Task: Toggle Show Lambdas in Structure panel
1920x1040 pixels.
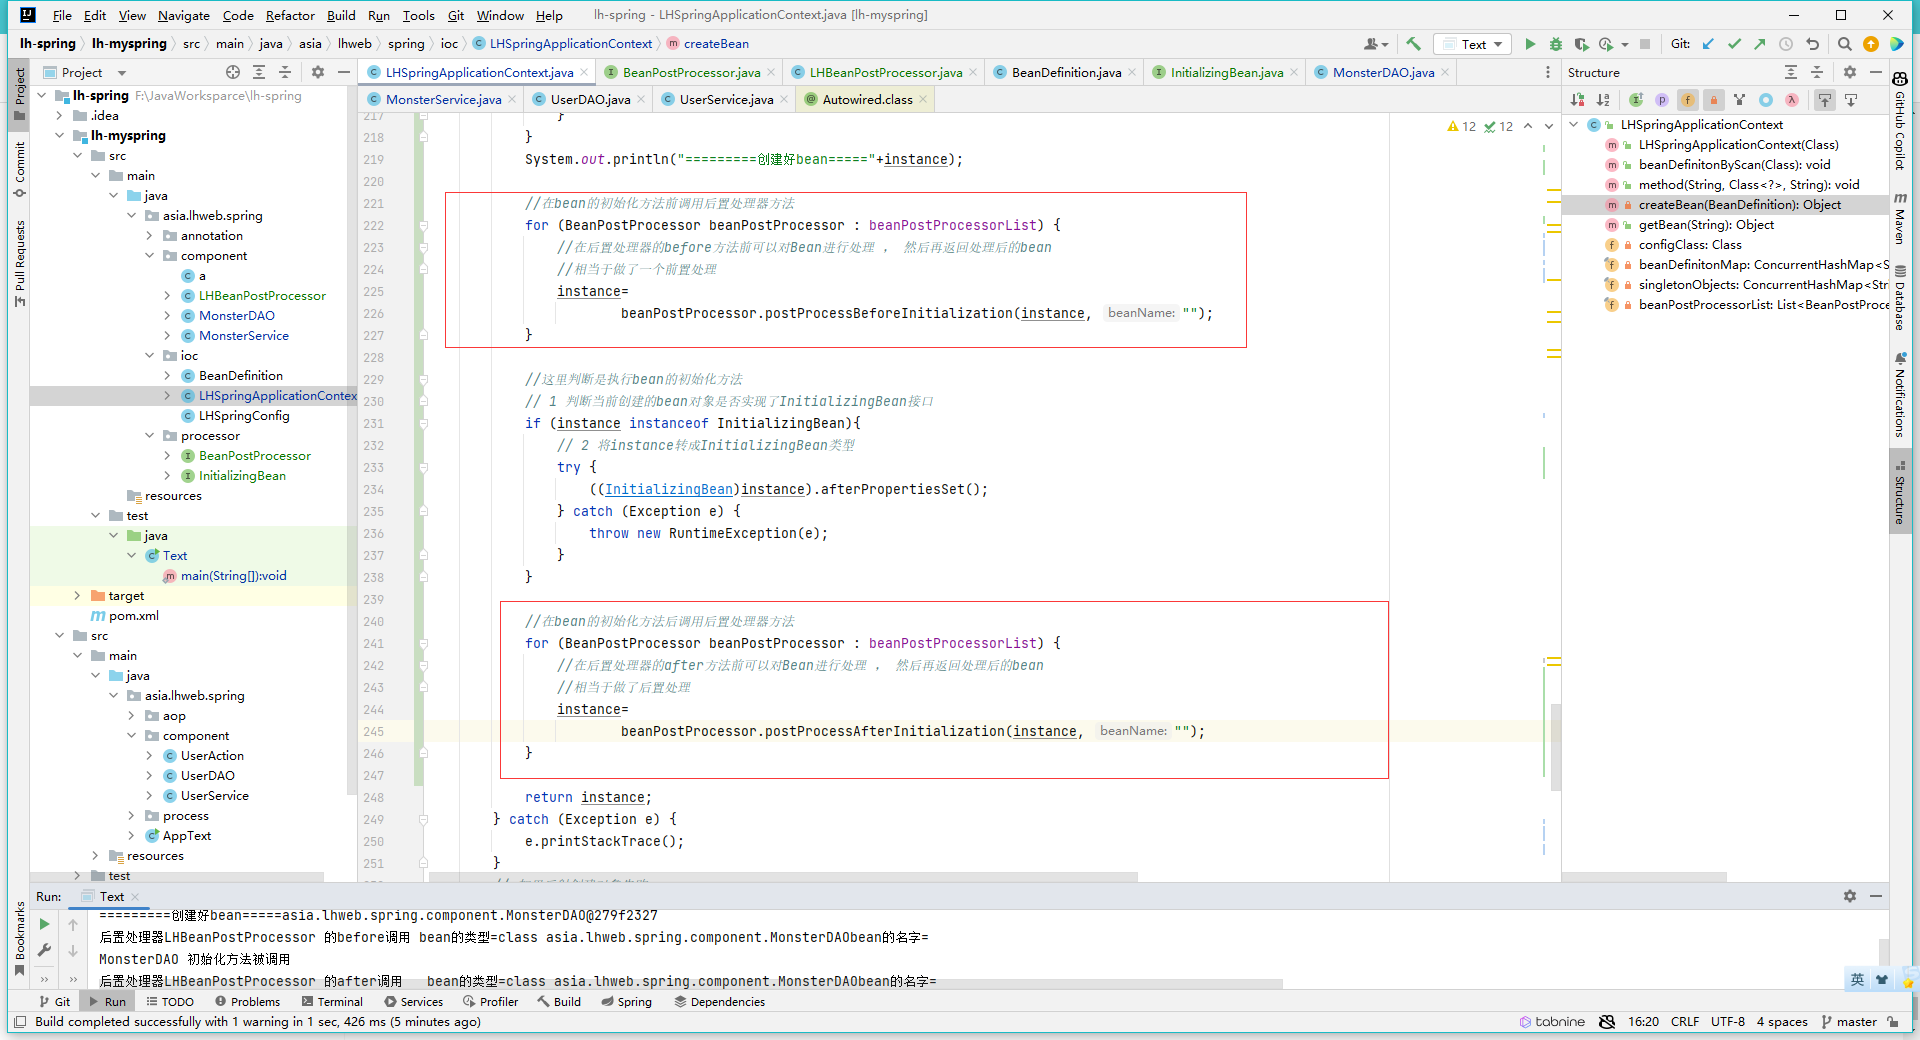Action: [1792, 100]
